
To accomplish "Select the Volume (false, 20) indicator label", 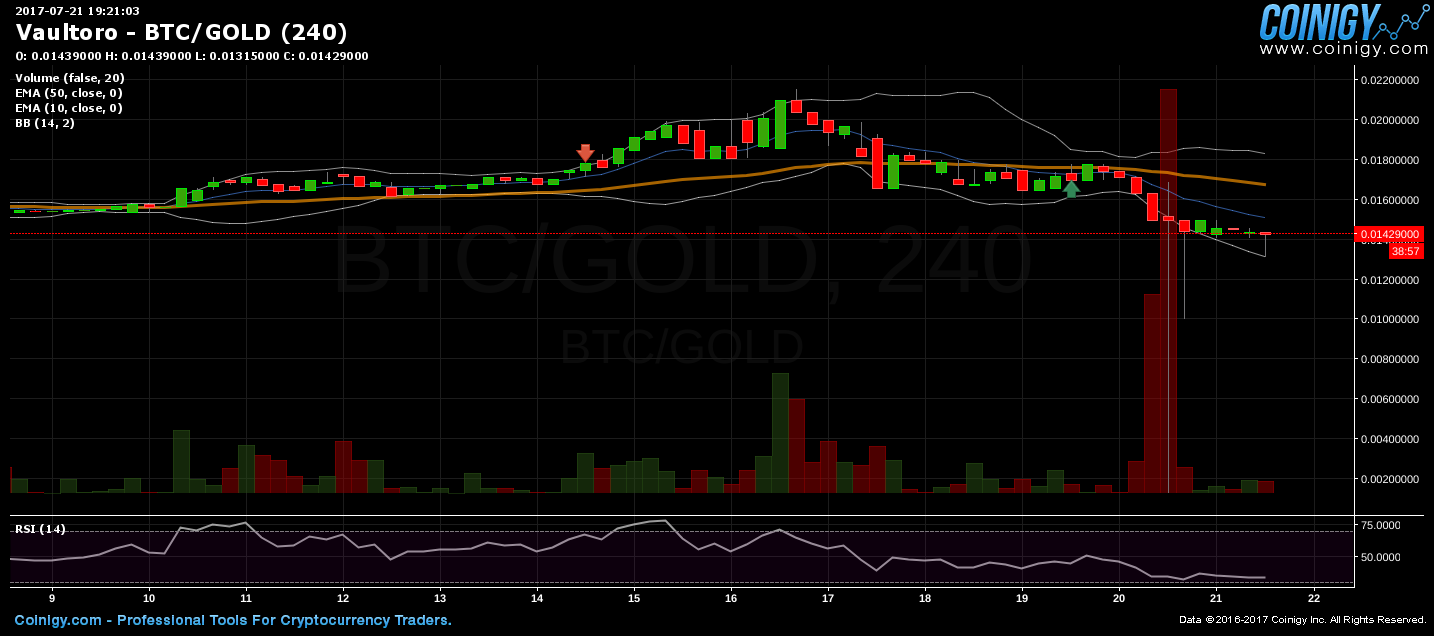I will tap(69, 78).
